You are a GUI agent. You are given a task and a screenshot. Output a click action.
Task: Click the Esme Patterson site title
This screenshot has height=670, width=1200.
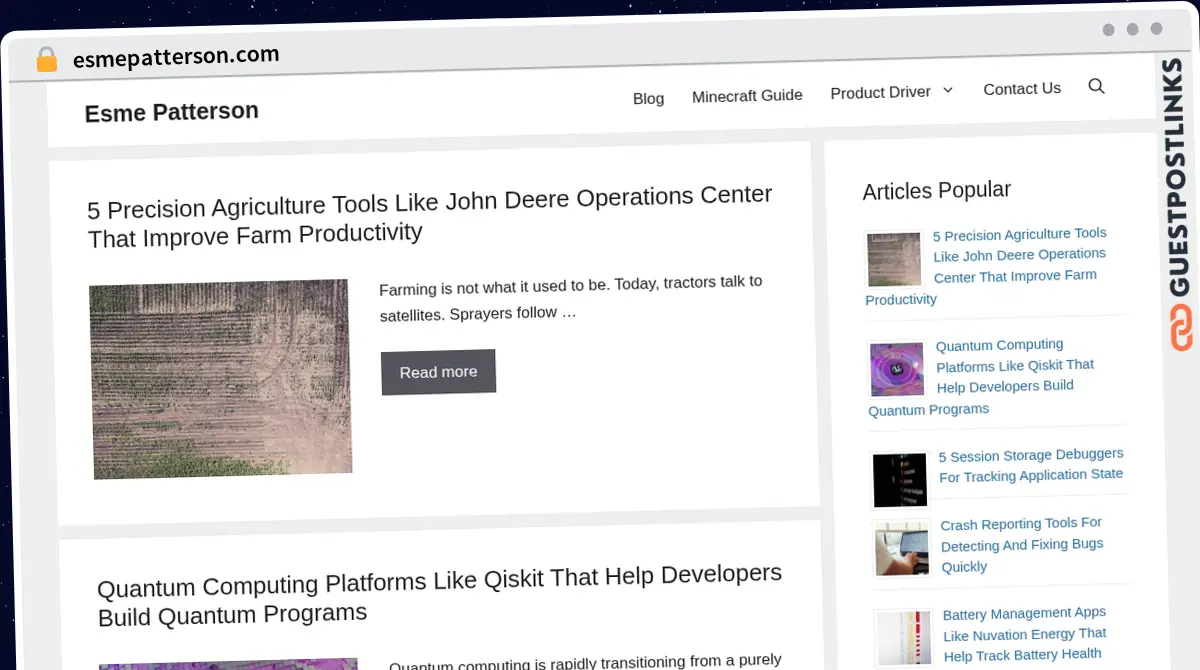pos(172,112)
